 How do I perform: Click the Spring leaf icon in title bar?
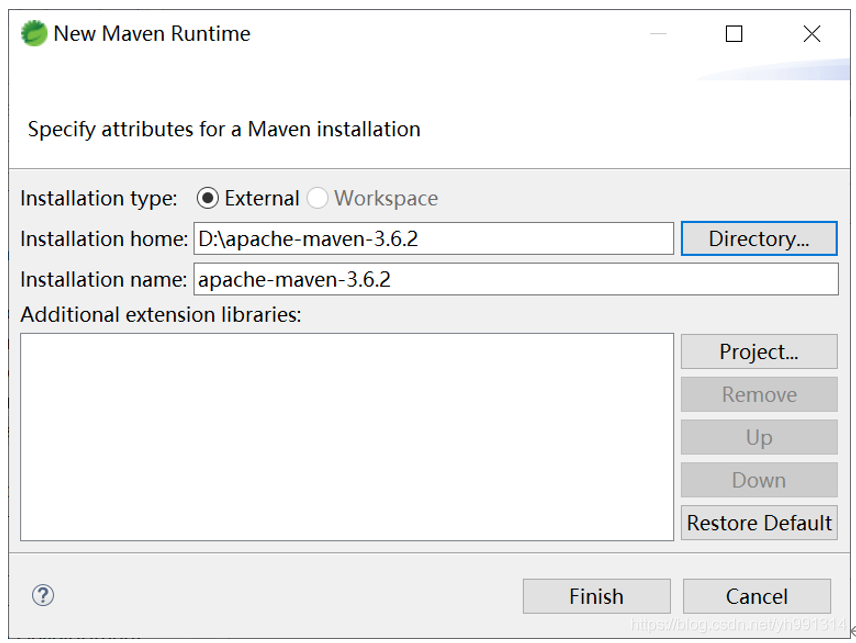pyautogui.click(x=34, y=34)
